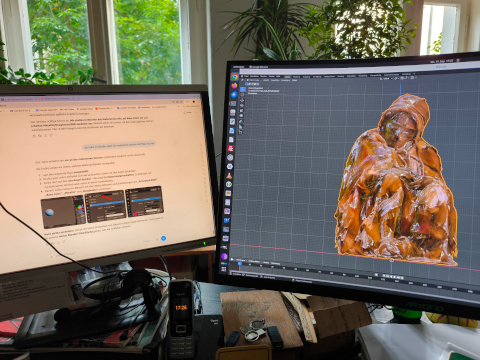480x360 pixels.
Task: Choose the Rotate tool in Blender toolbar
Action: click(x=242, y=105)
